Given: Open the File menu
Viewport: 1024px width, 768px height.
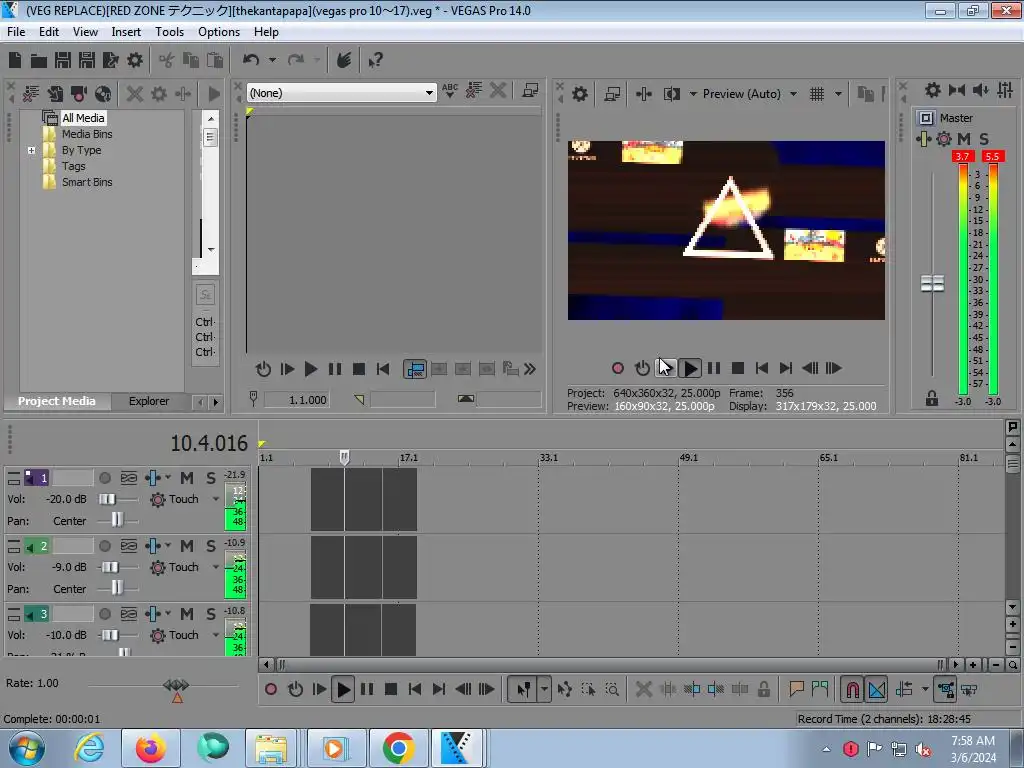Looking at the screenshot, I should pos(16,32).
